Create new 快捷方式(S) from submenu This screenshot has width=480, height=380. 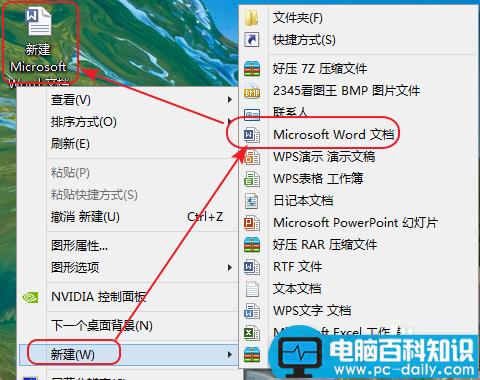(304, 40)
